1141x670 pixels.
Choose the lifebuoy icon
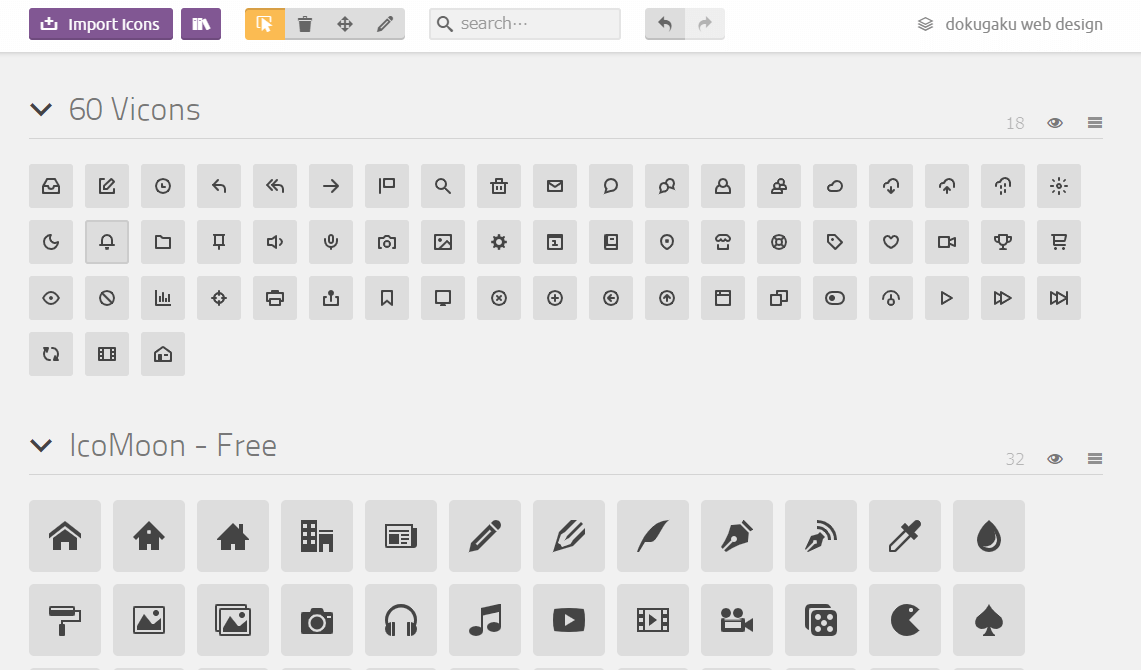[779, 242]
